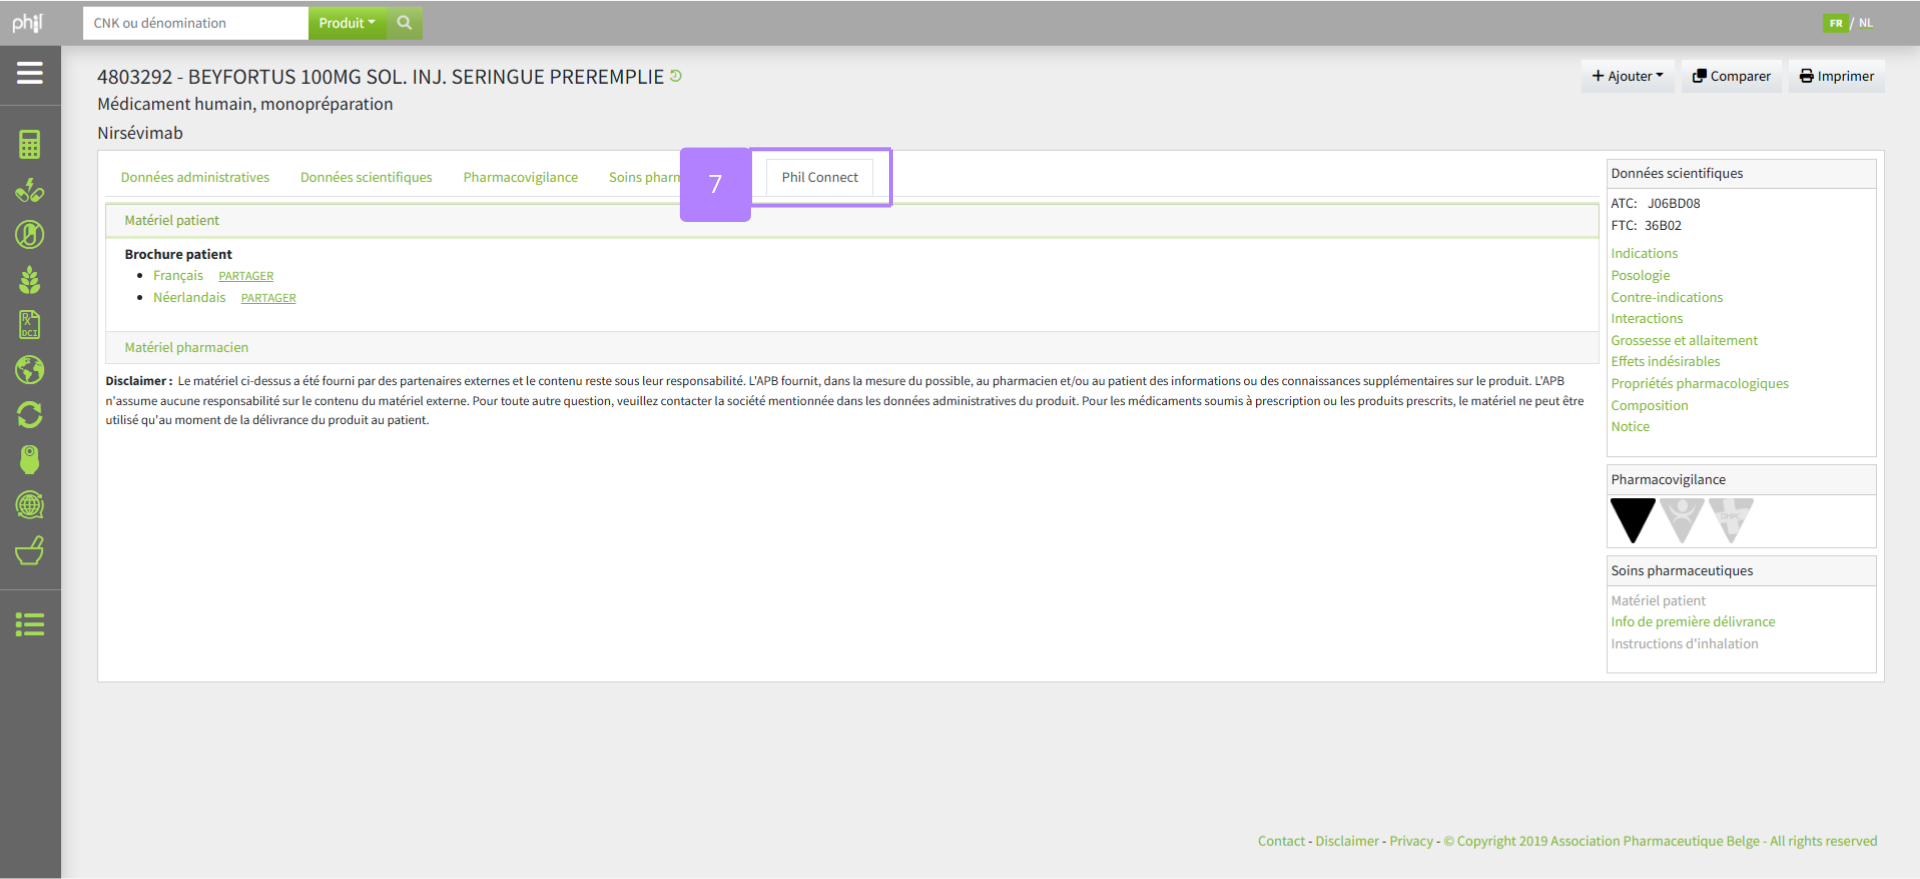Image resolution: width=1920 pixels, height=879 pixels.
Task: Click the Disclaimer footer link
Action: (1347, 841)
